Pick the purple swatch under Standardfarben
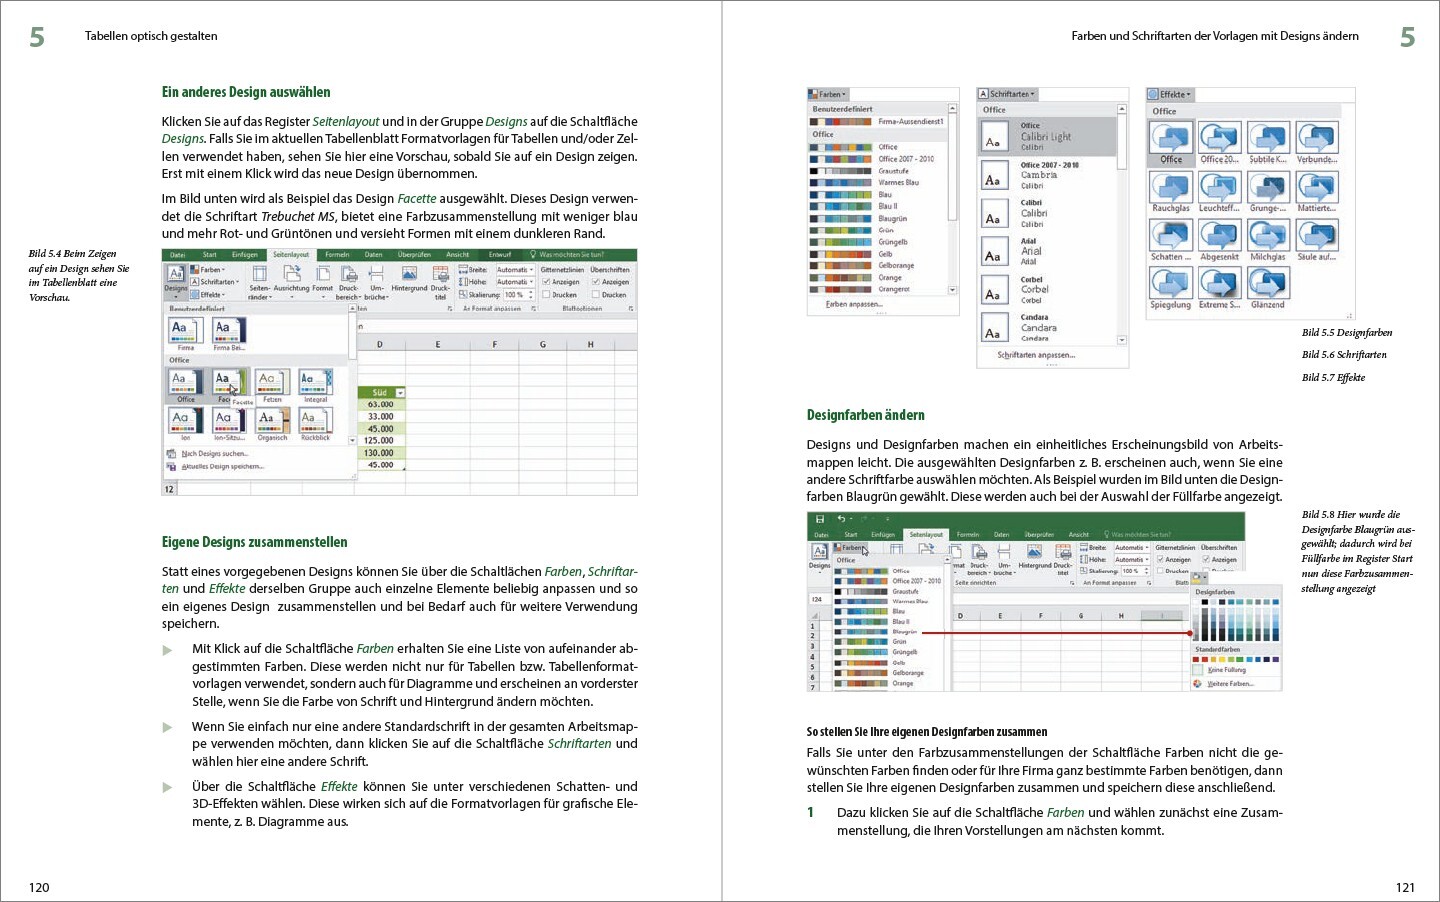 (1276, 660)
